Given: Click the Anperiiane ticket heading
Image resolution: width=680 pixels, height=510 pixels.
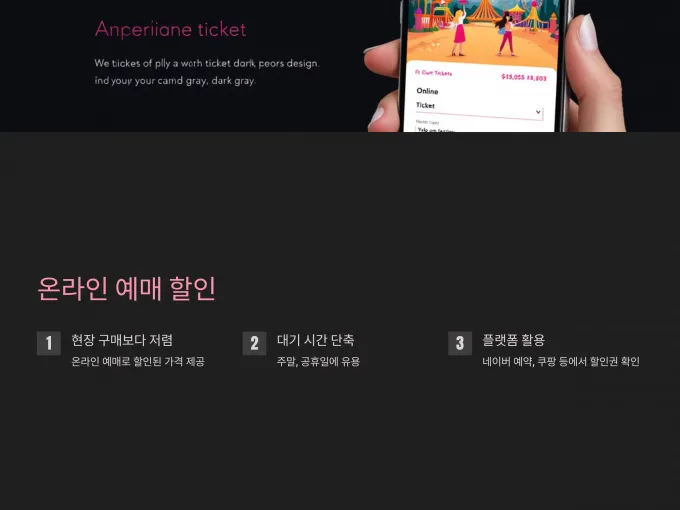Looking at the screenshot, I should tap(170, 29).
